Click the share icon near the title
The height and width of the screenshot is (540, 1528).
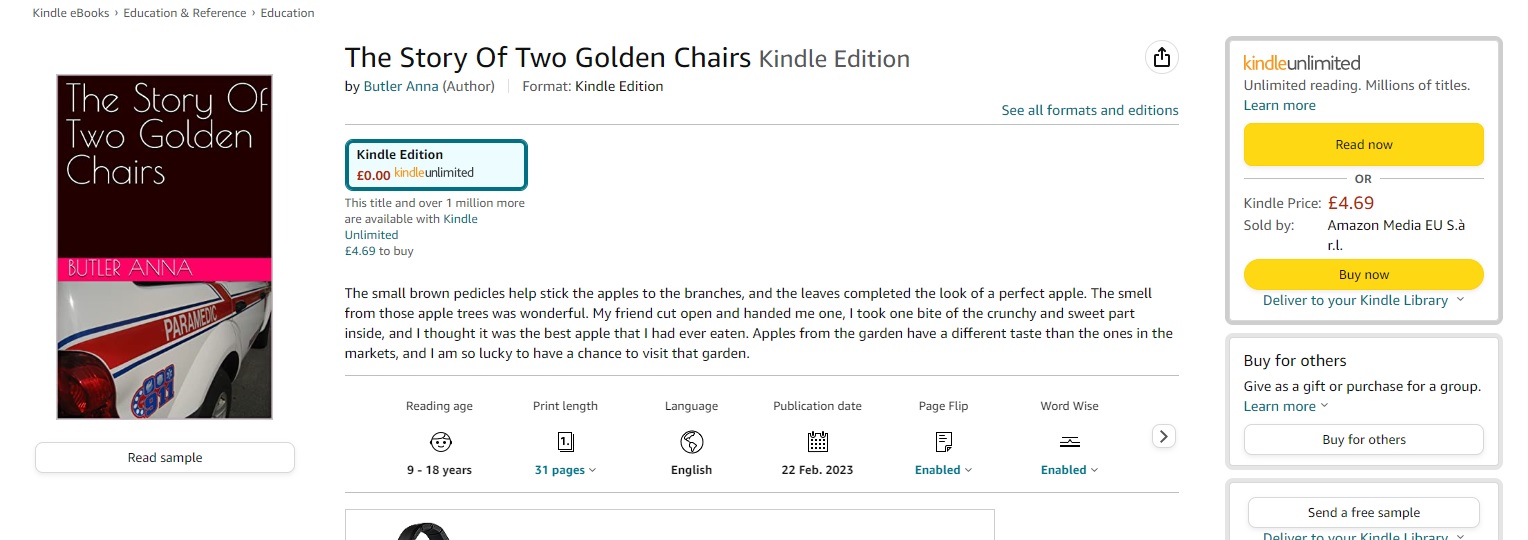coord(1161,58)
